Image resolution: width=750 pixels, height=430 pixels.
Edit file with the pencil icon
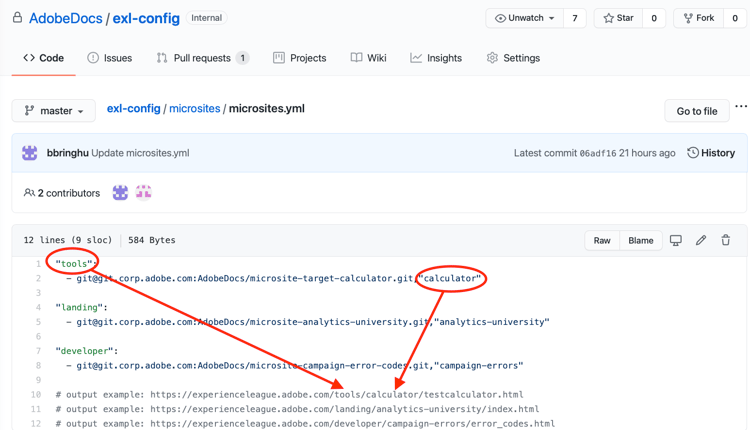point(701,240)
